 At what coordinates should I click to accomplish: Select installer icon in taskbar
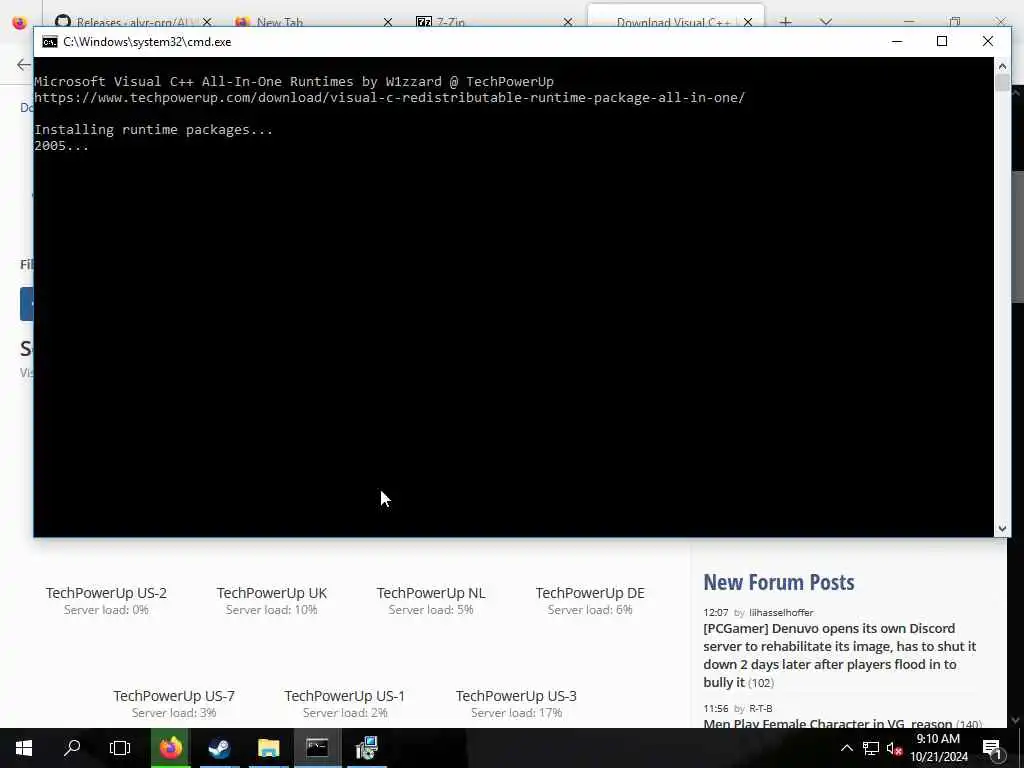point(366,748)
